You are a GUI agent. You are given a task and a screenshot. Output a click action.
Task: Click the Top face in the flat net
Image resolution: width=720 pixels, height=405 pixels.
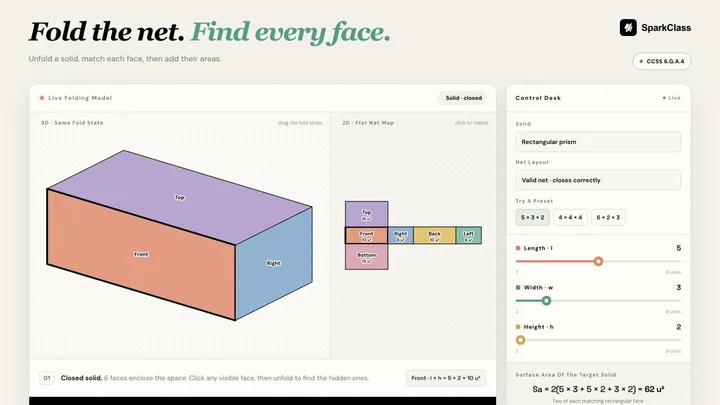(366, 214)
